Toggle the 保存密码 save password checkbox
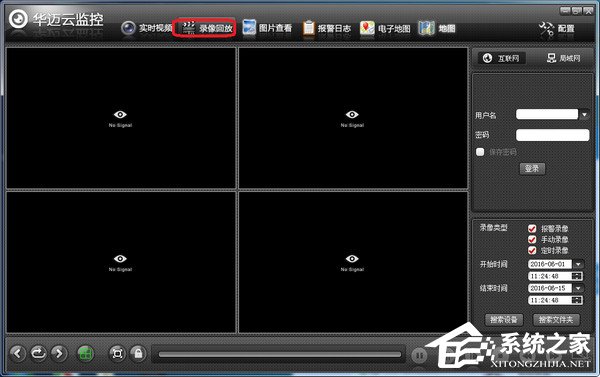 click(480, 152)
